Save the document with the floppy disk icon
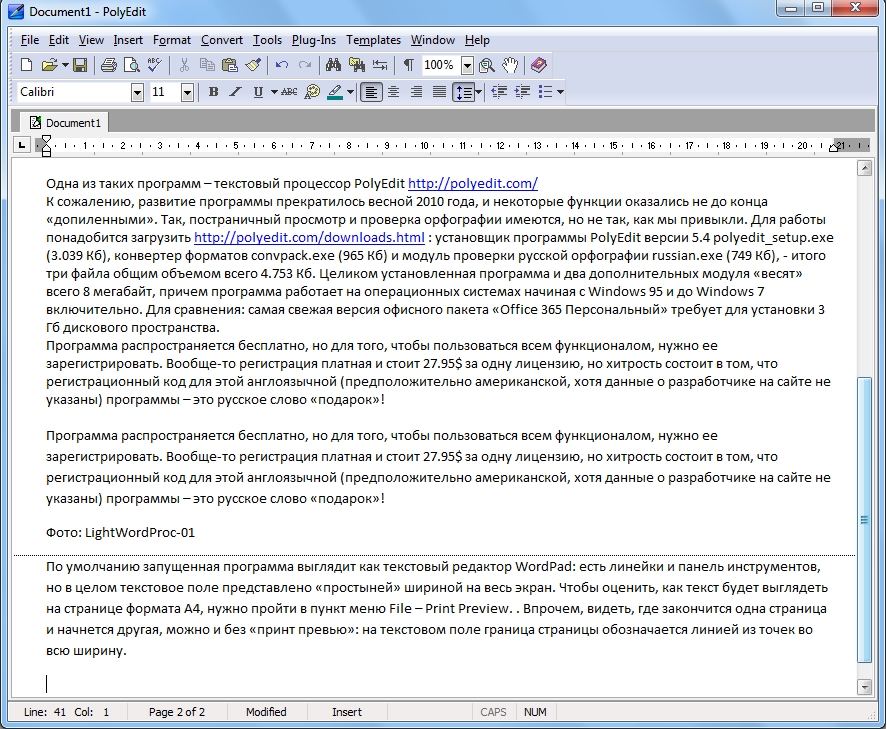This screenshot has height=729, width=887. [80, 65]
